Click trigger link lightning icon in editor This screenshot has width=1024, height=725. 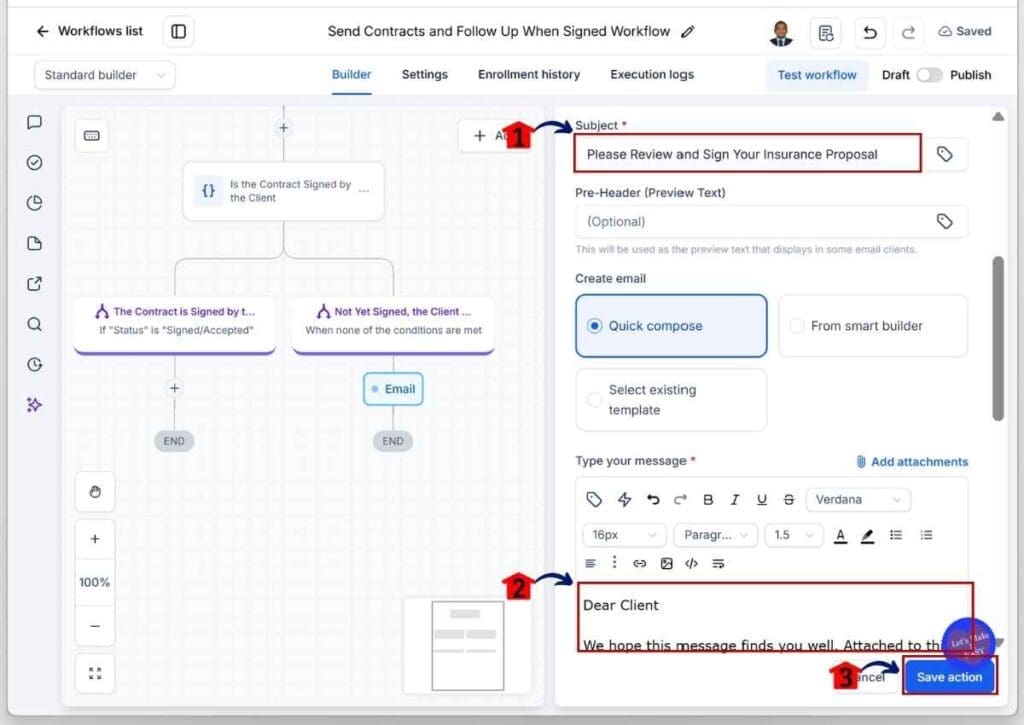tap(624, 500)
